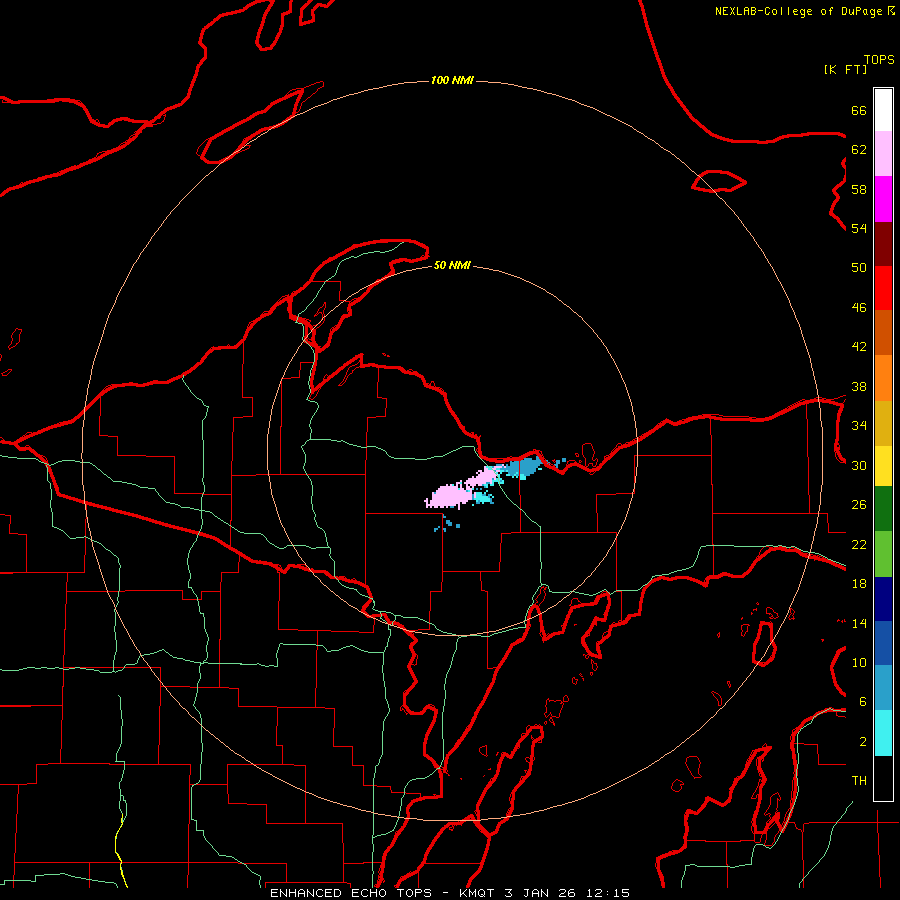
Task: Click the TH legend label
Action: point(859,781)
